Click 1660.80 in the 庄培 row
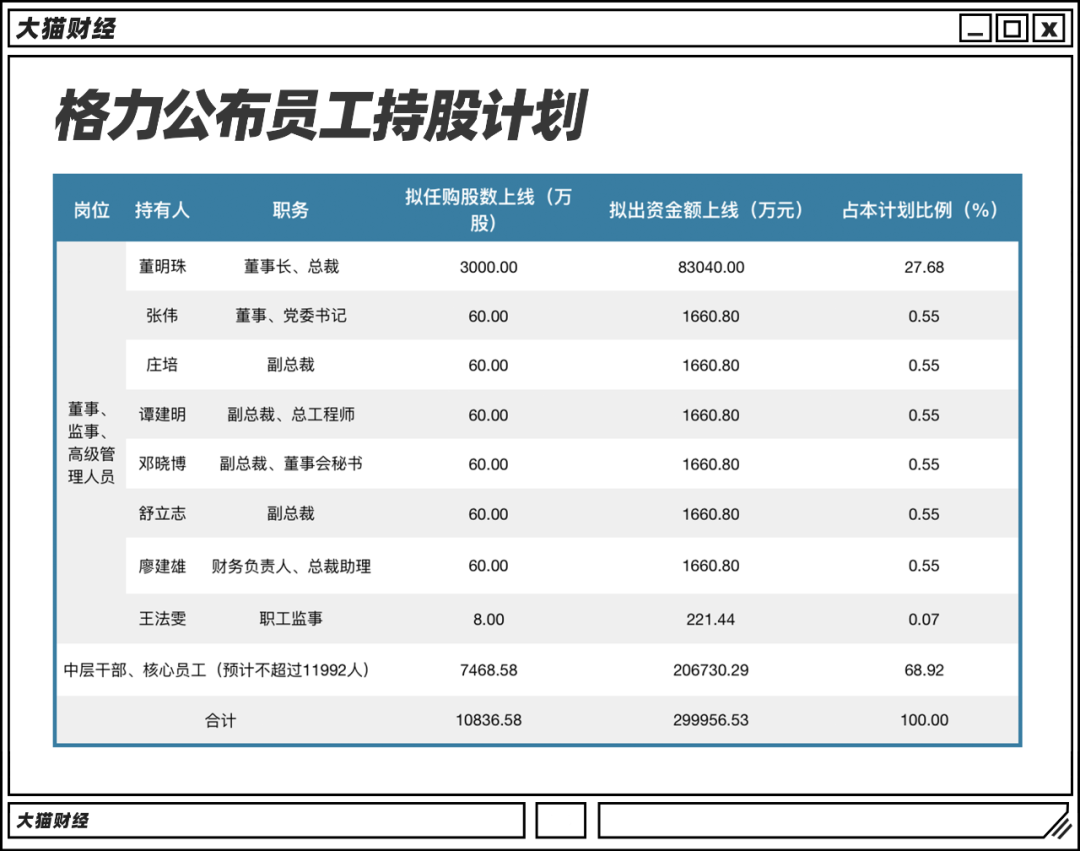1080x851 pixels. tap(711, 365)
